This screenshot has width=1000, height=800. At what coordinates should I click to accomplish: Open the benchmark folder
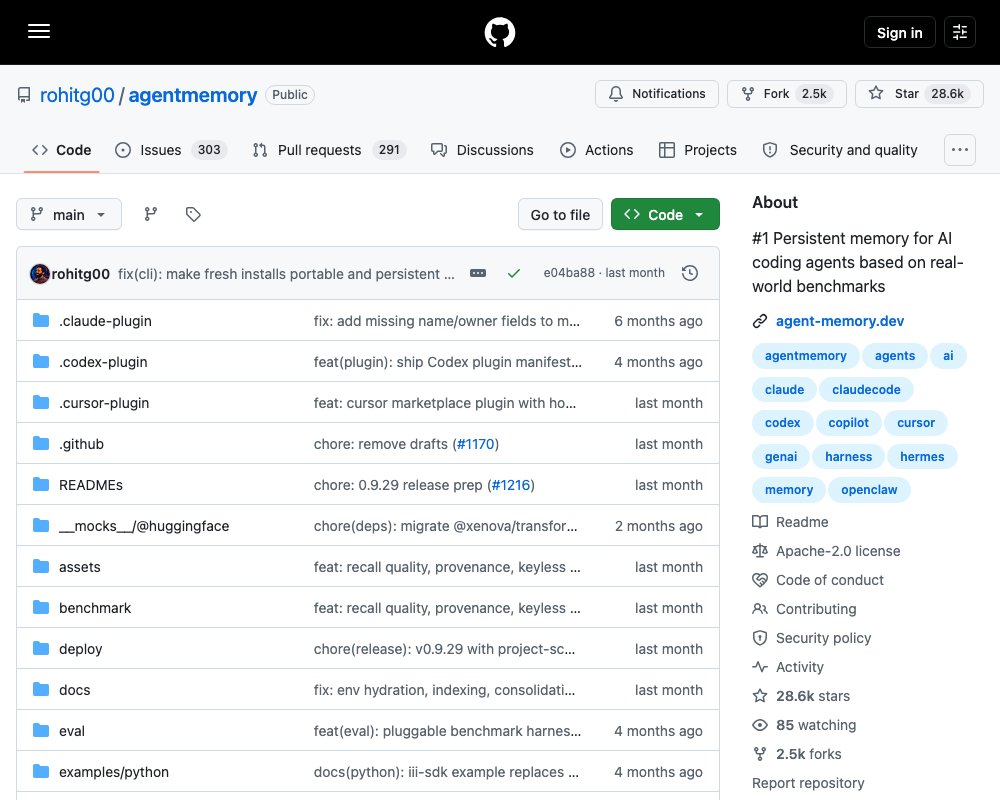point(95,608)
